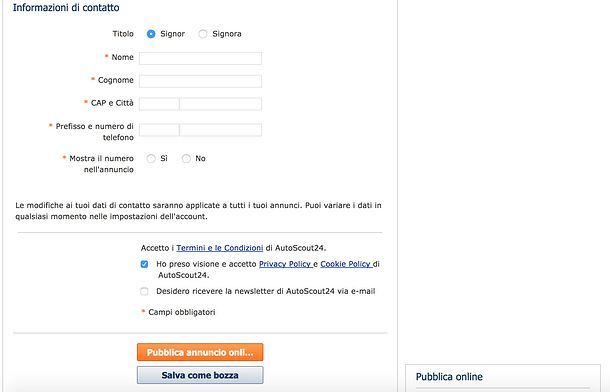Click the Informazioni di contatto heading
Screen dimensions: 610x392
click(x=66, y=7)
